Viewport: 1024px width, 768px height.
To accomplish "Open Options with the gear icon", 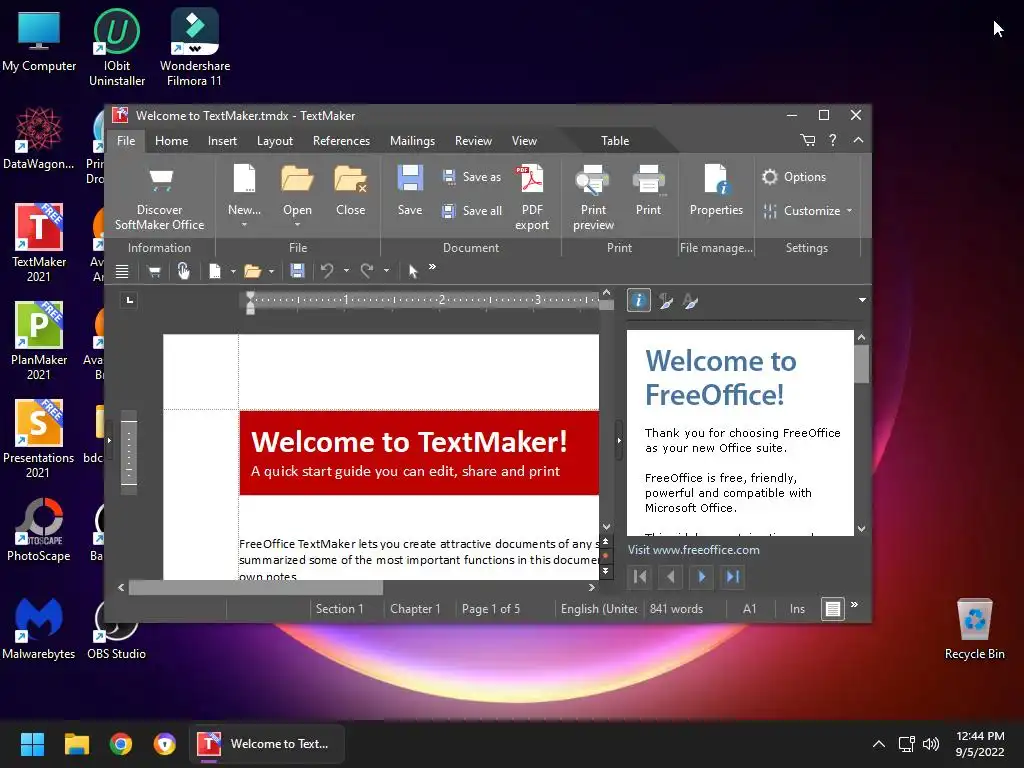I will pyautogui.click(x=793, y=177).
